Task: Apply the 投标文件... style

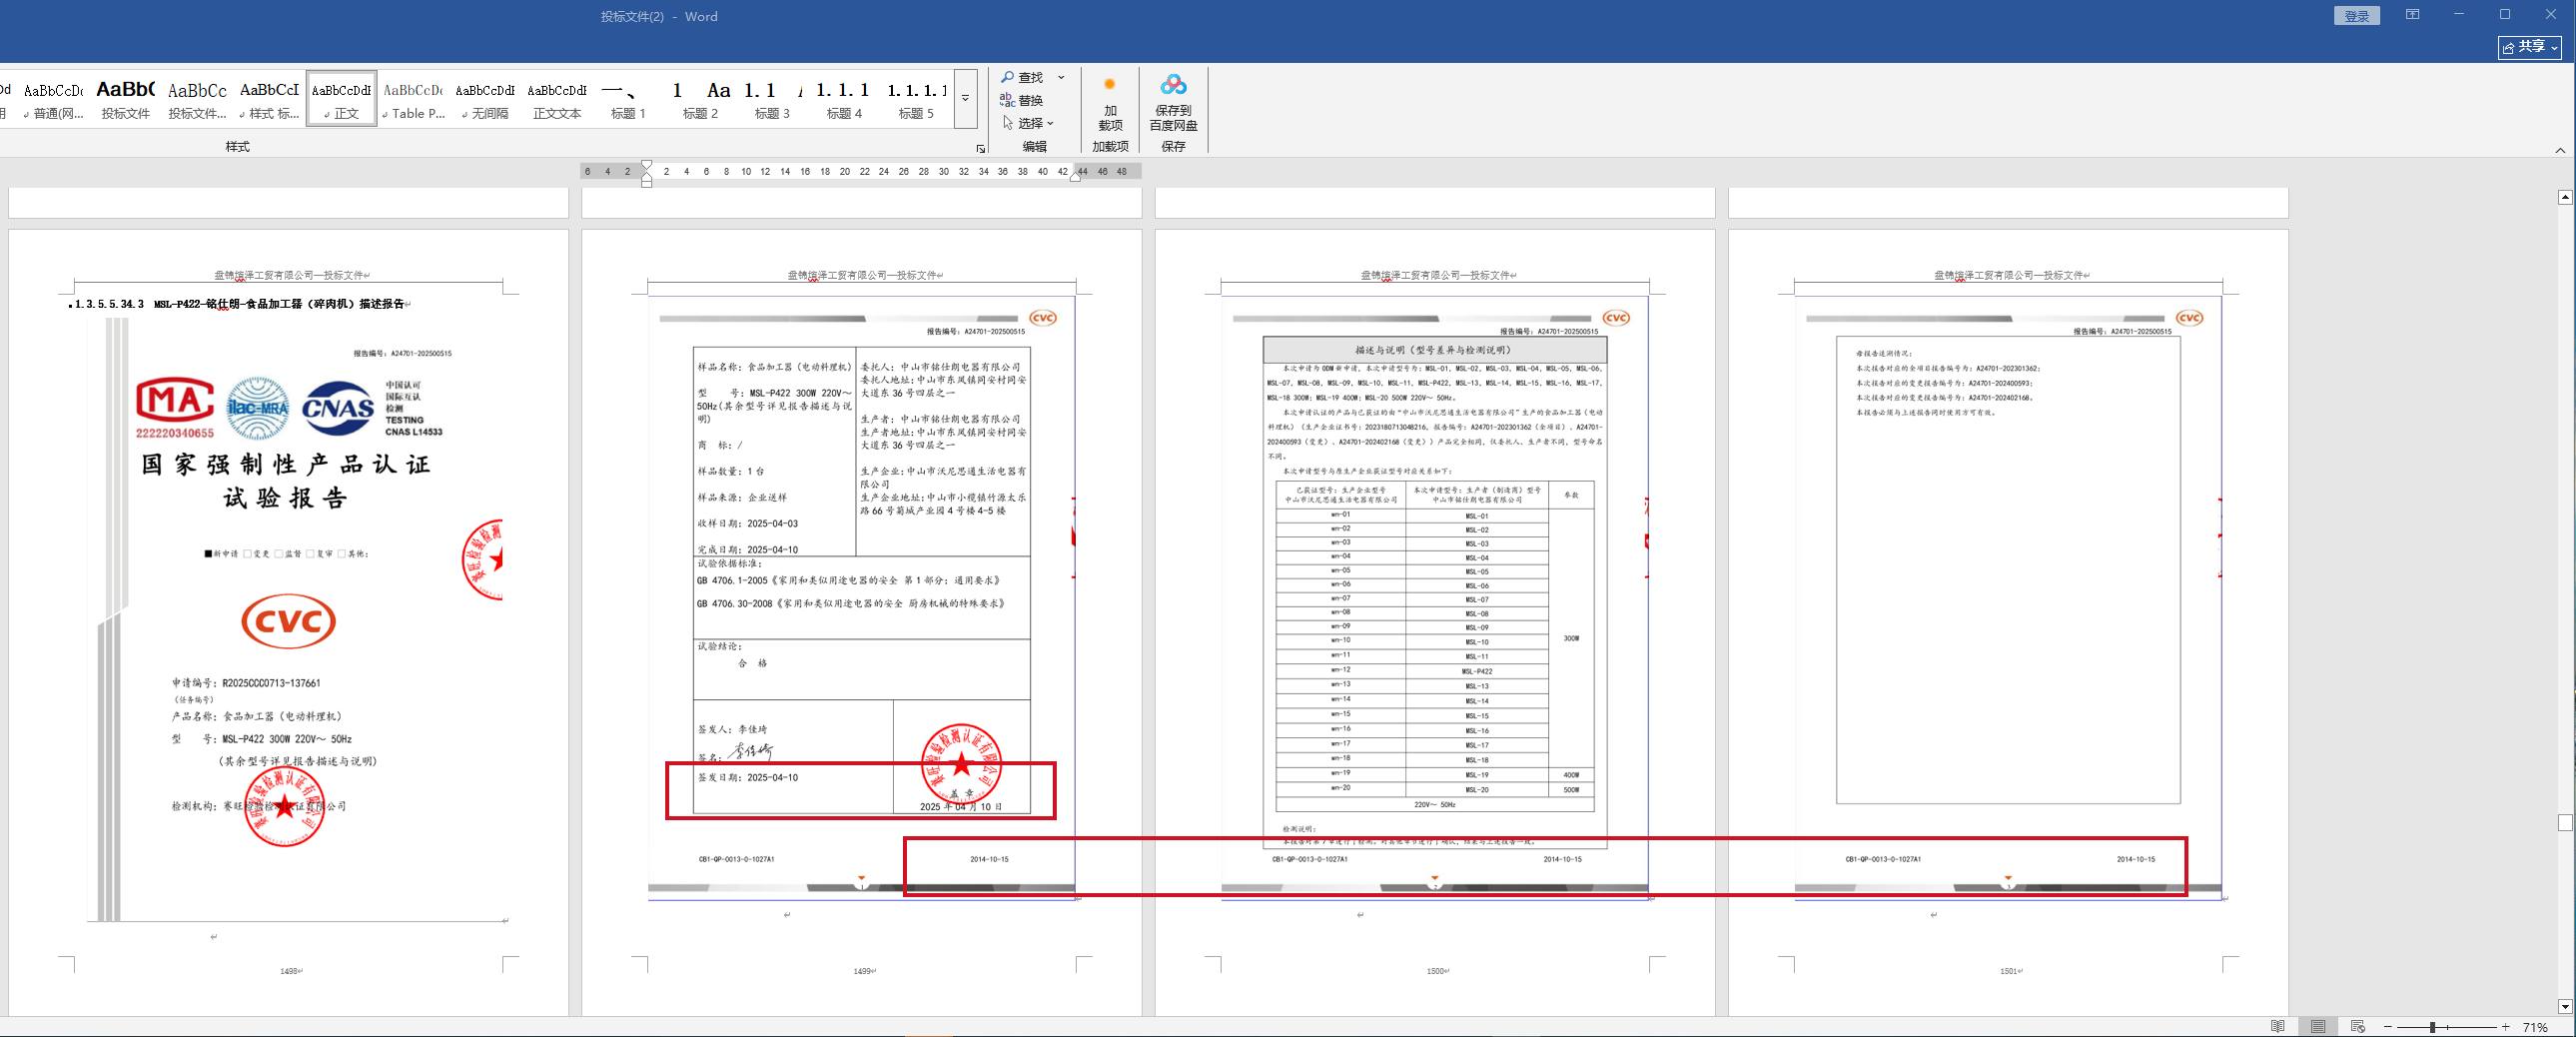Action: pyautogui.click(x=198, y=98)
